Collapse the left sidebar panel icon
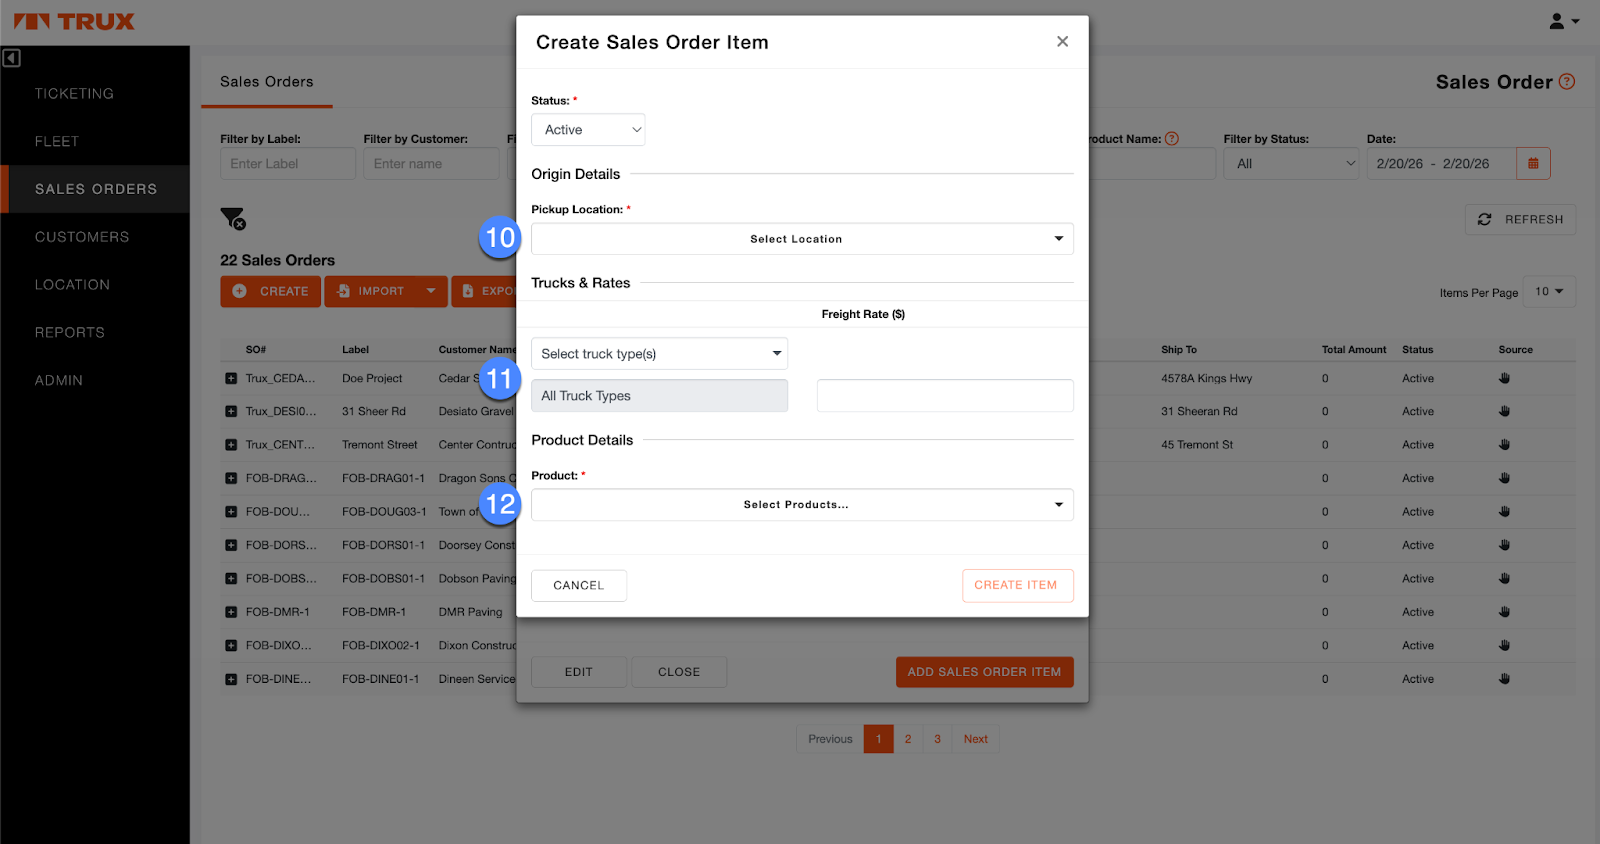 pos(11,58)
